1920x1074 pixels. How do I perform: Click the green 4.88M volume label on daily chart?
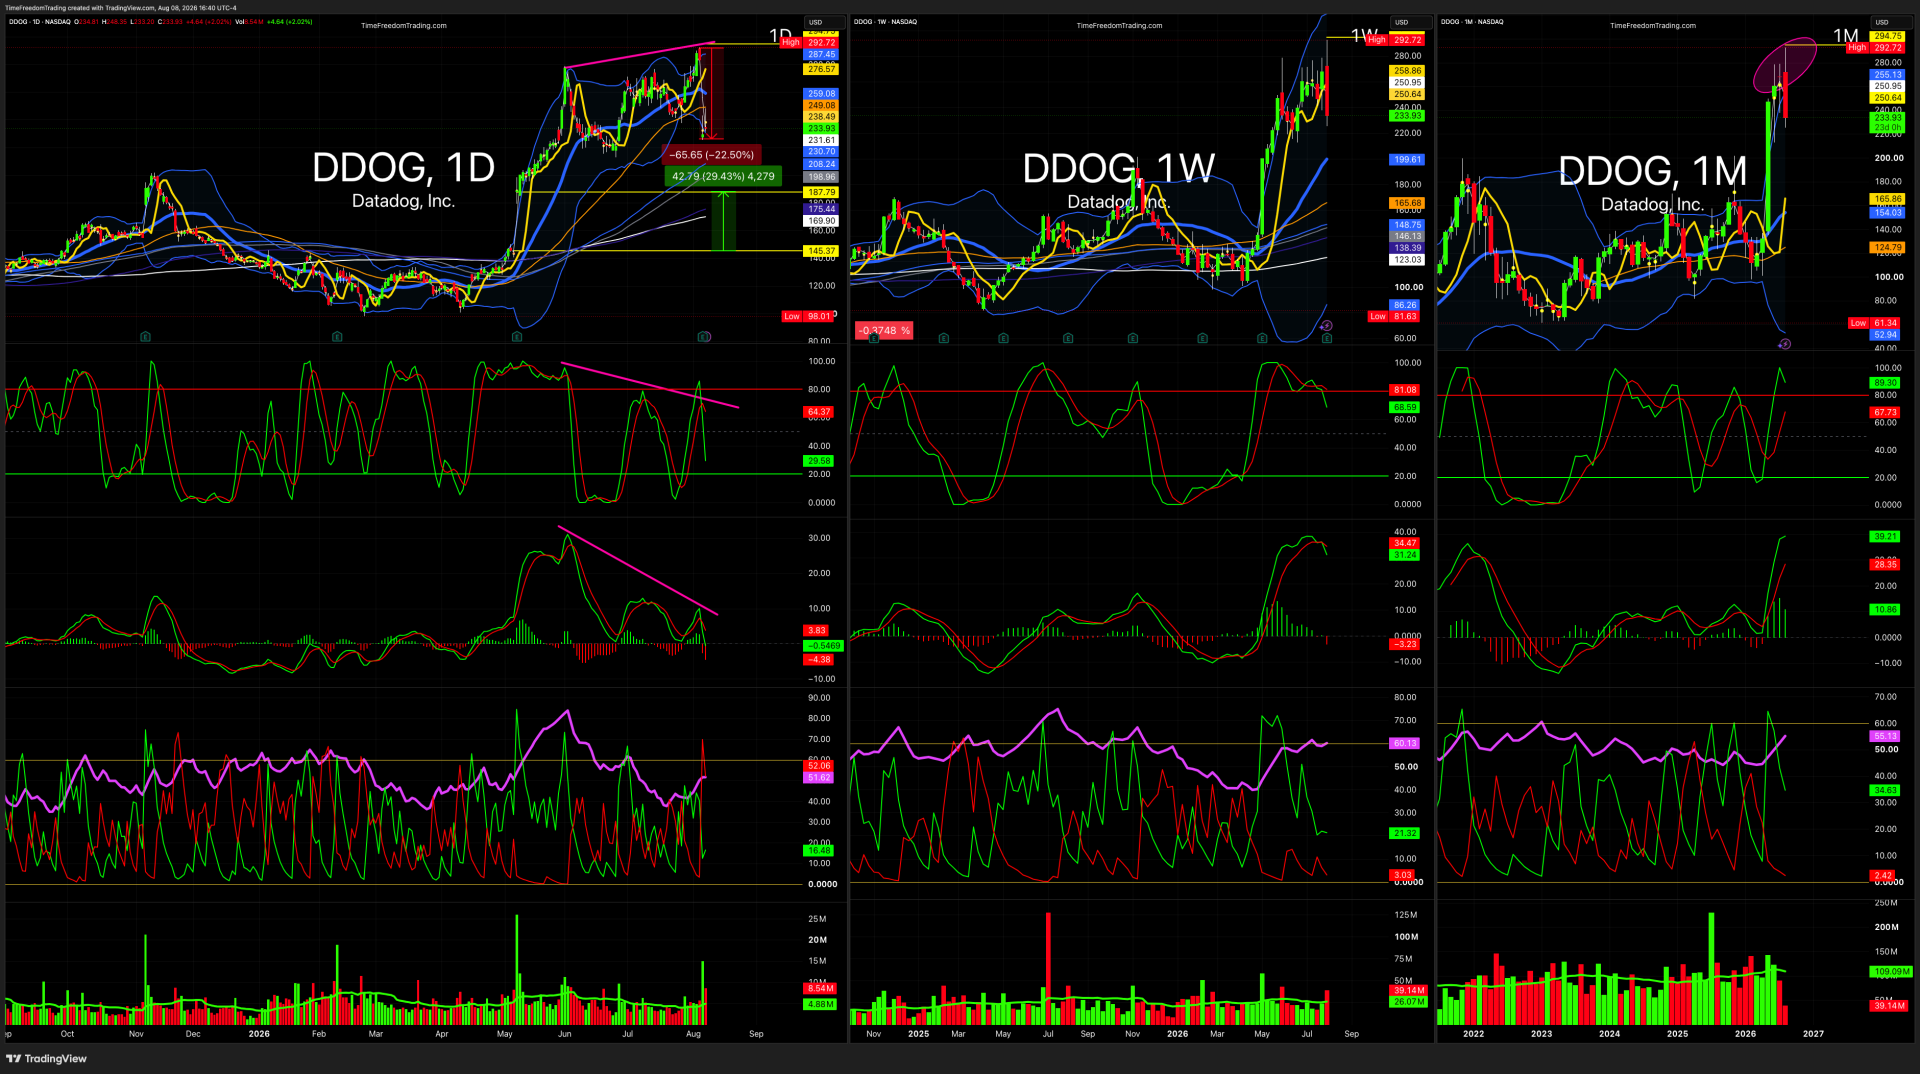[820, 1004]
